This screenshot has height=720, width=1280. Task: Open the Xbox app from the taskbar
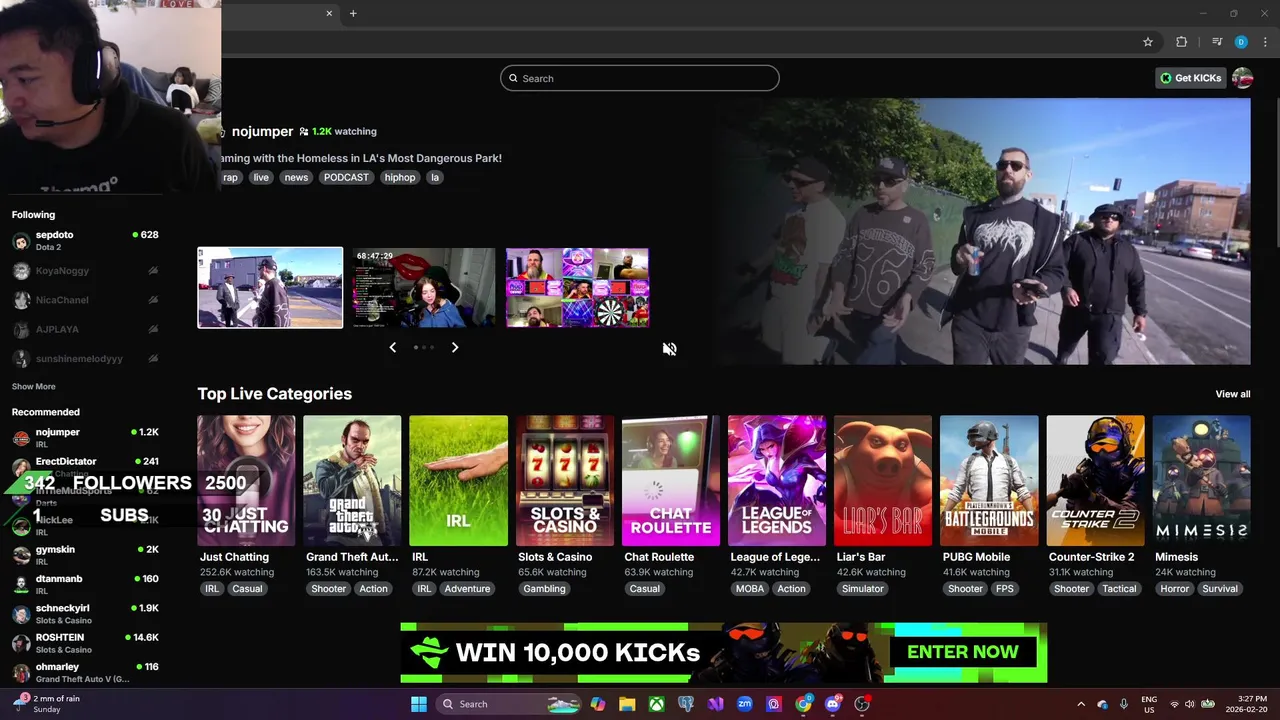(656, 704)
